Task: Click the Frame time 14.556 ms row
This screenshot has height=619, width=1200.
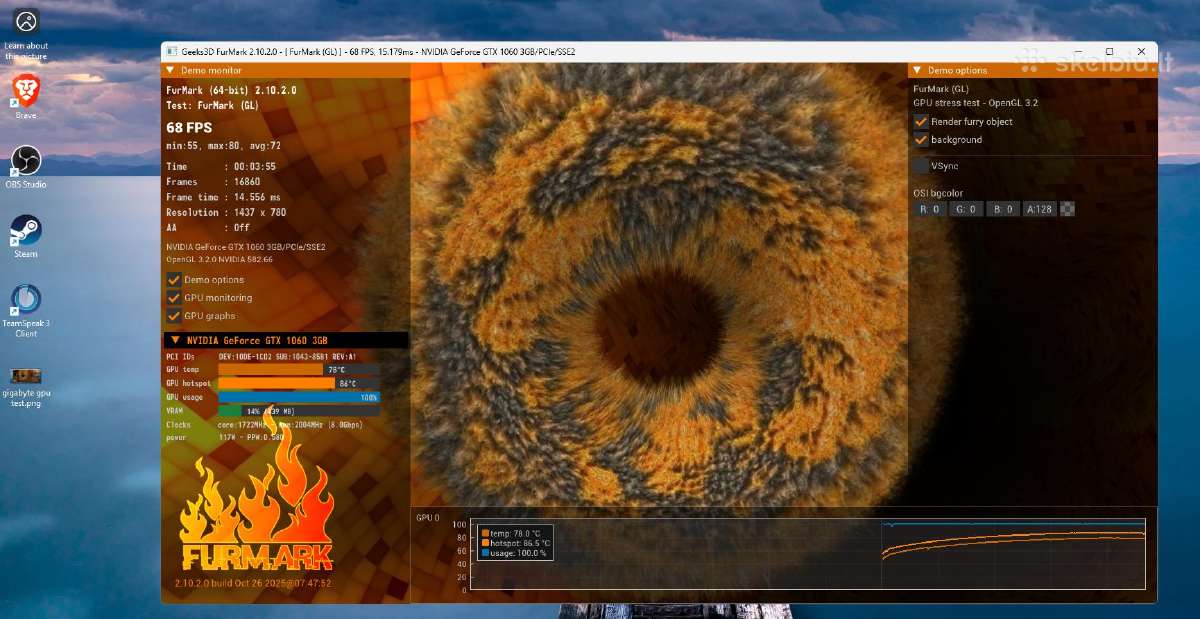Action: coord(224,197)
